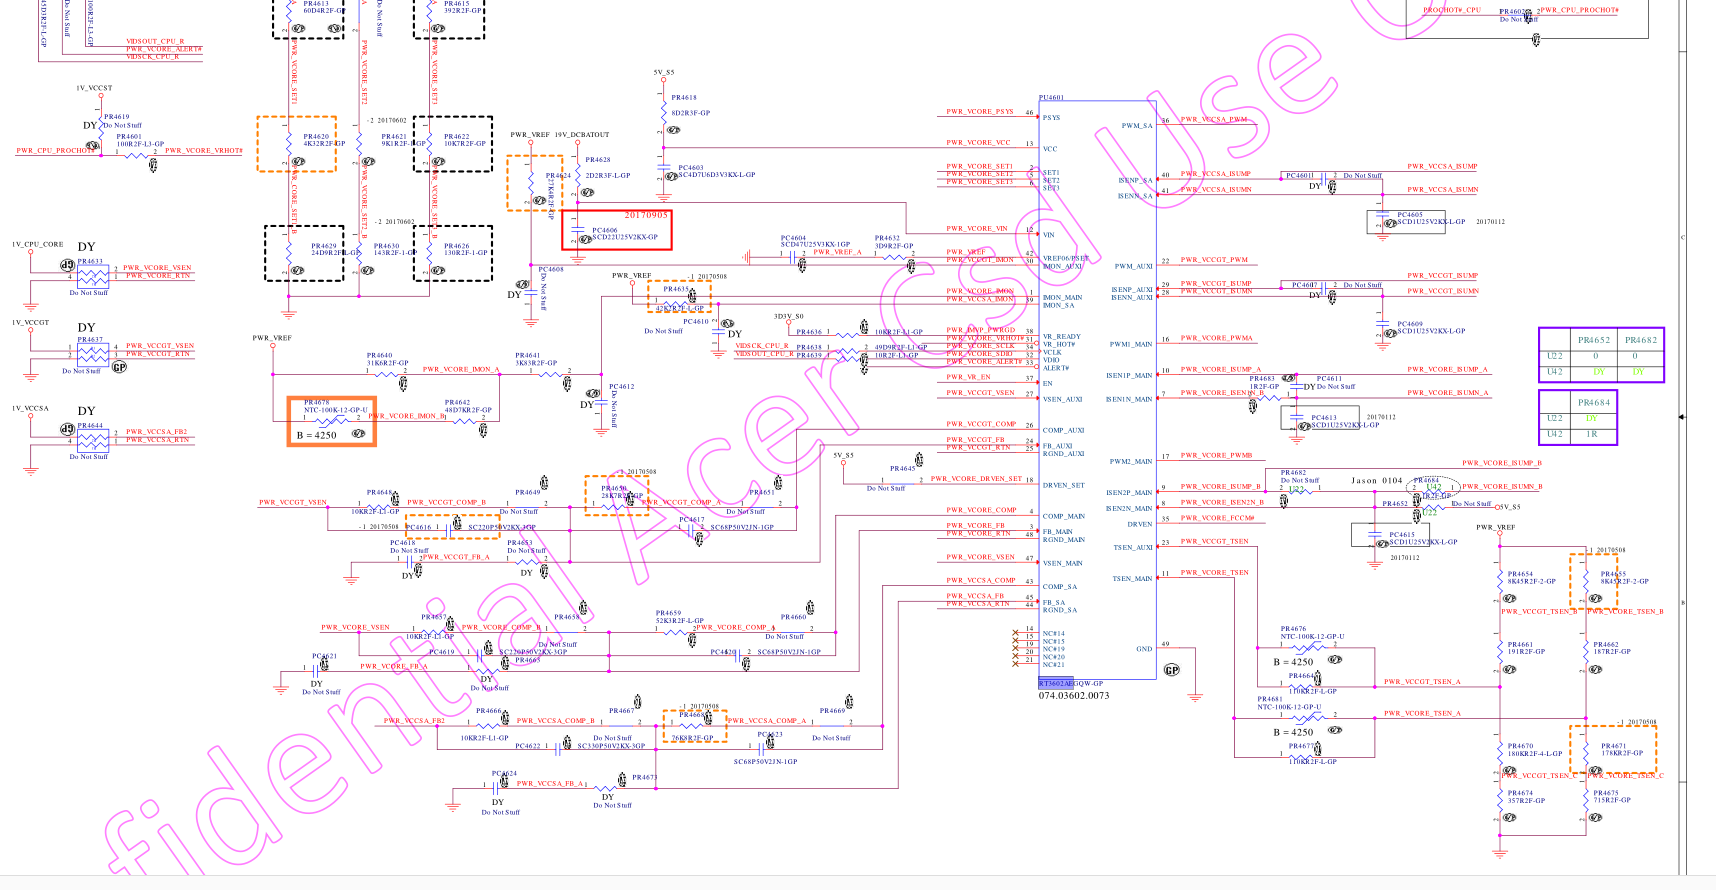The width and height of the screenshot is (1716, 890).
Task: Click resistor PR4626 label
Action: 457,246
